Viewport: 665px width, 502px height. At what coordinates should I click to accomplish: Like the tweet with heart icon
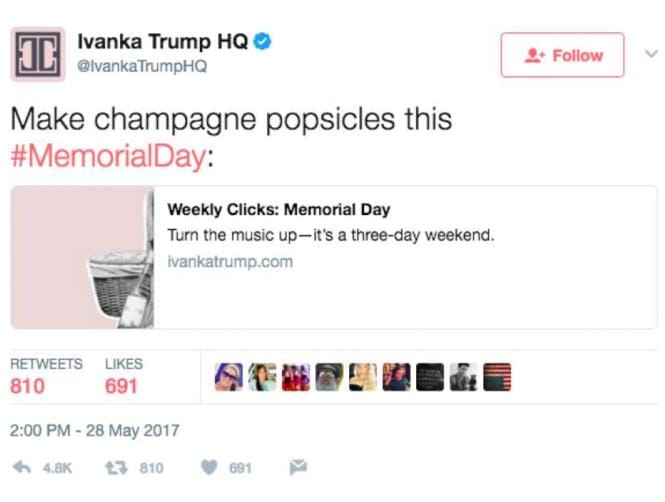coord(209,468)
